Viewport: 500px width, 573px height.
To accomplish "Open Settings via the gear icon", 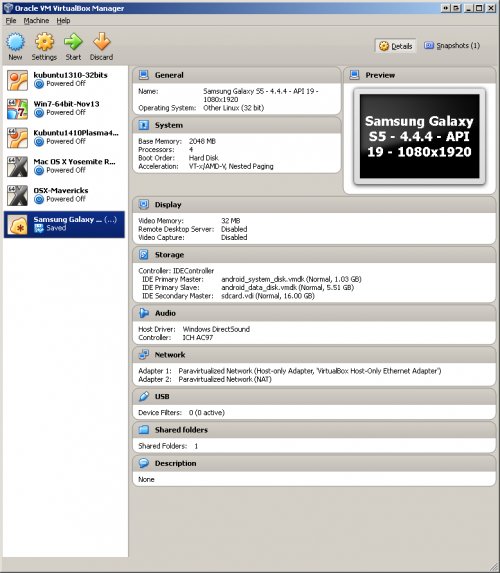I will pos(44,42).
